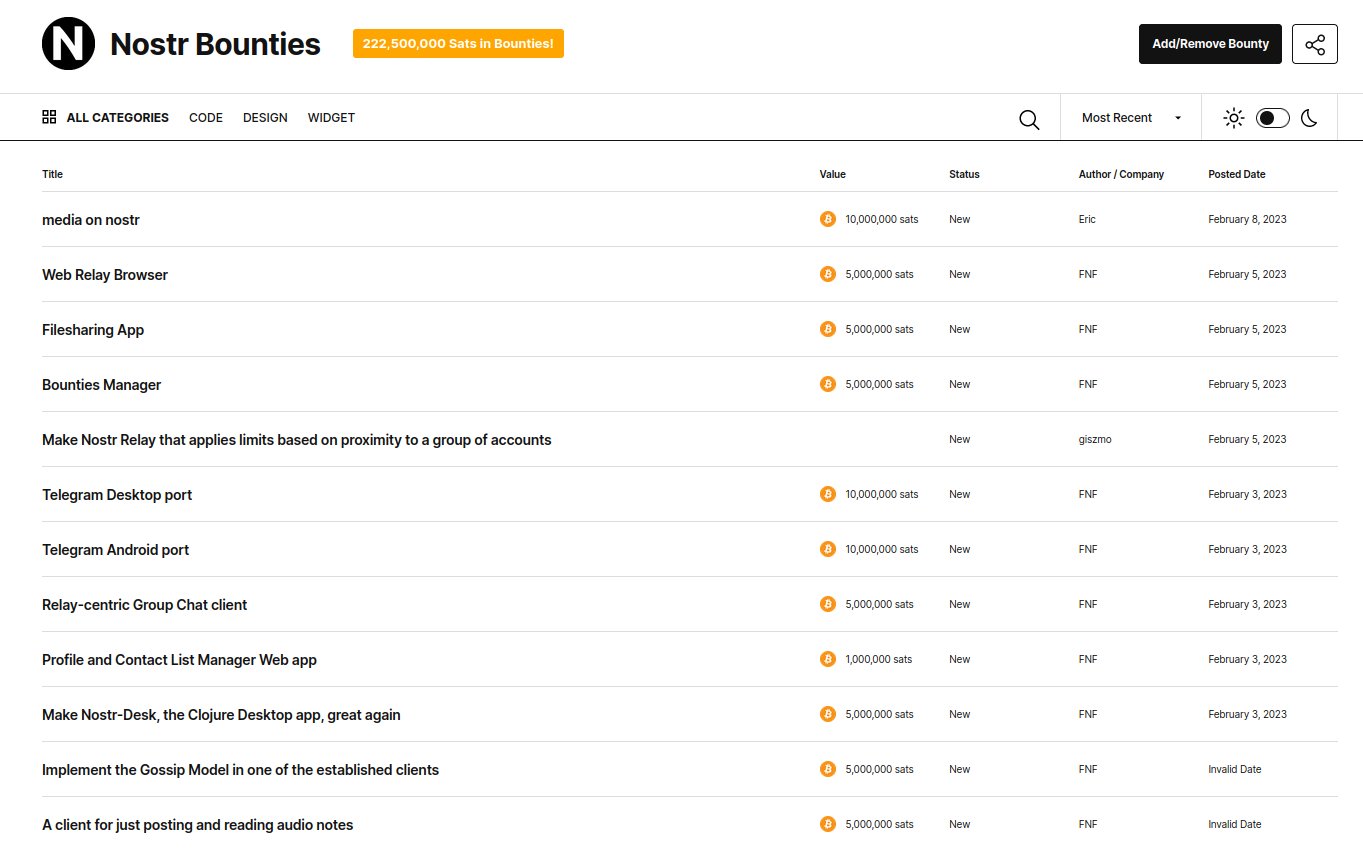The height and width of the screenshot is (849, 1363).
Task: Click '10,000,000 sats' in media on nostr row
Action: point(882,219)
